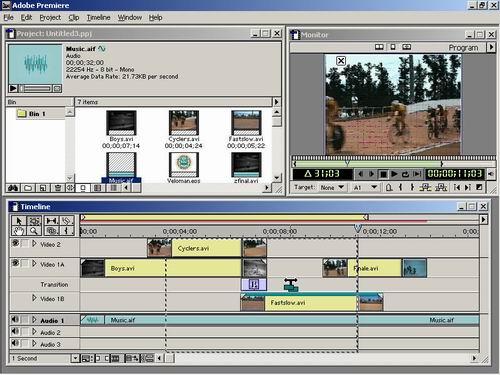500x375 pixels.
Task: Click the preview slider under Music.aif thumbnail
Action: click(x=35, y=89)
